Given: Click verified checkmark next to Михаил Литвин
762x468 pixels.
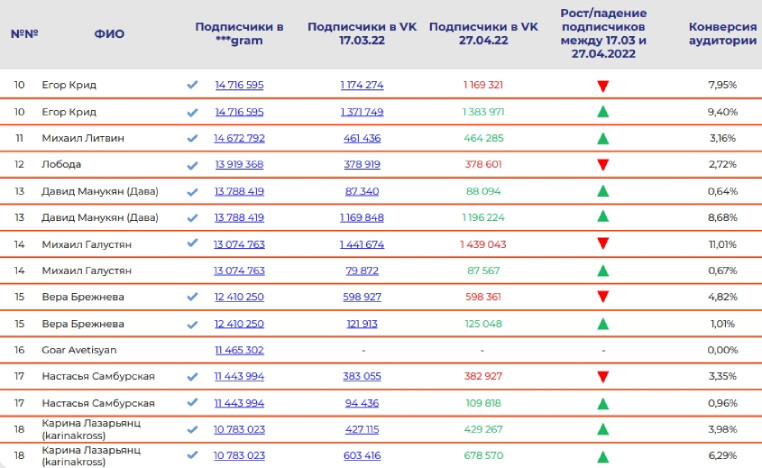Looking at the screenshot, I should pyautogui.click(x=193, y=137).
